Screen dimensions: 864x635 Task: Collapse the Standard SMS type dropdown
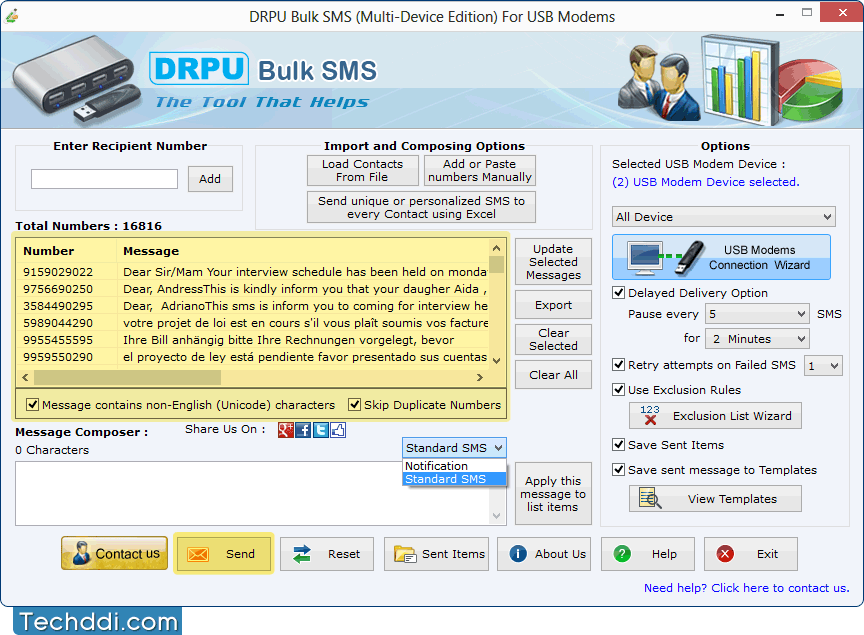pyautogui.click(x=454, y=448)
